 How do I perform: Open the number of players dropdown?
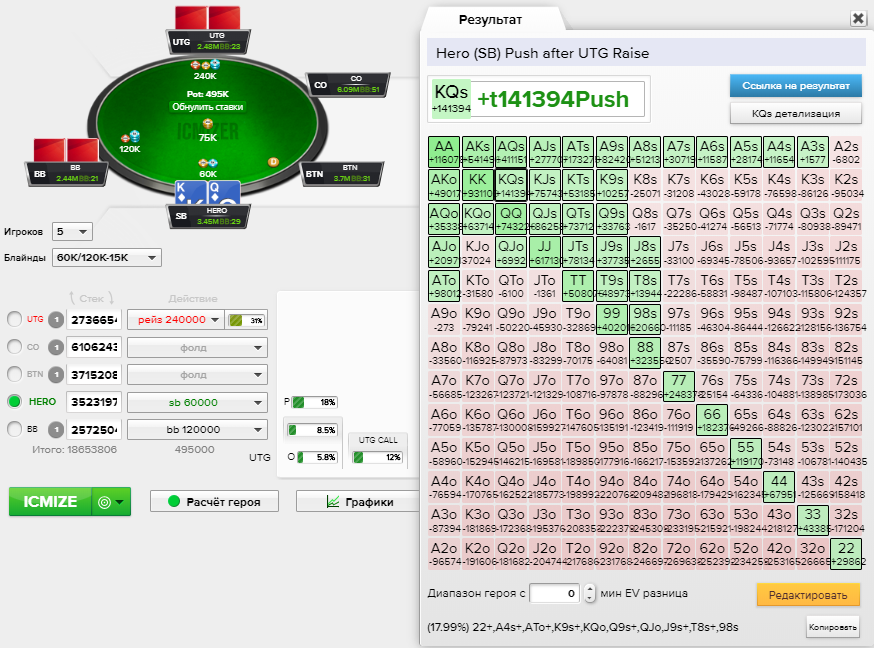pyautogui.click(x=72, y=231)
